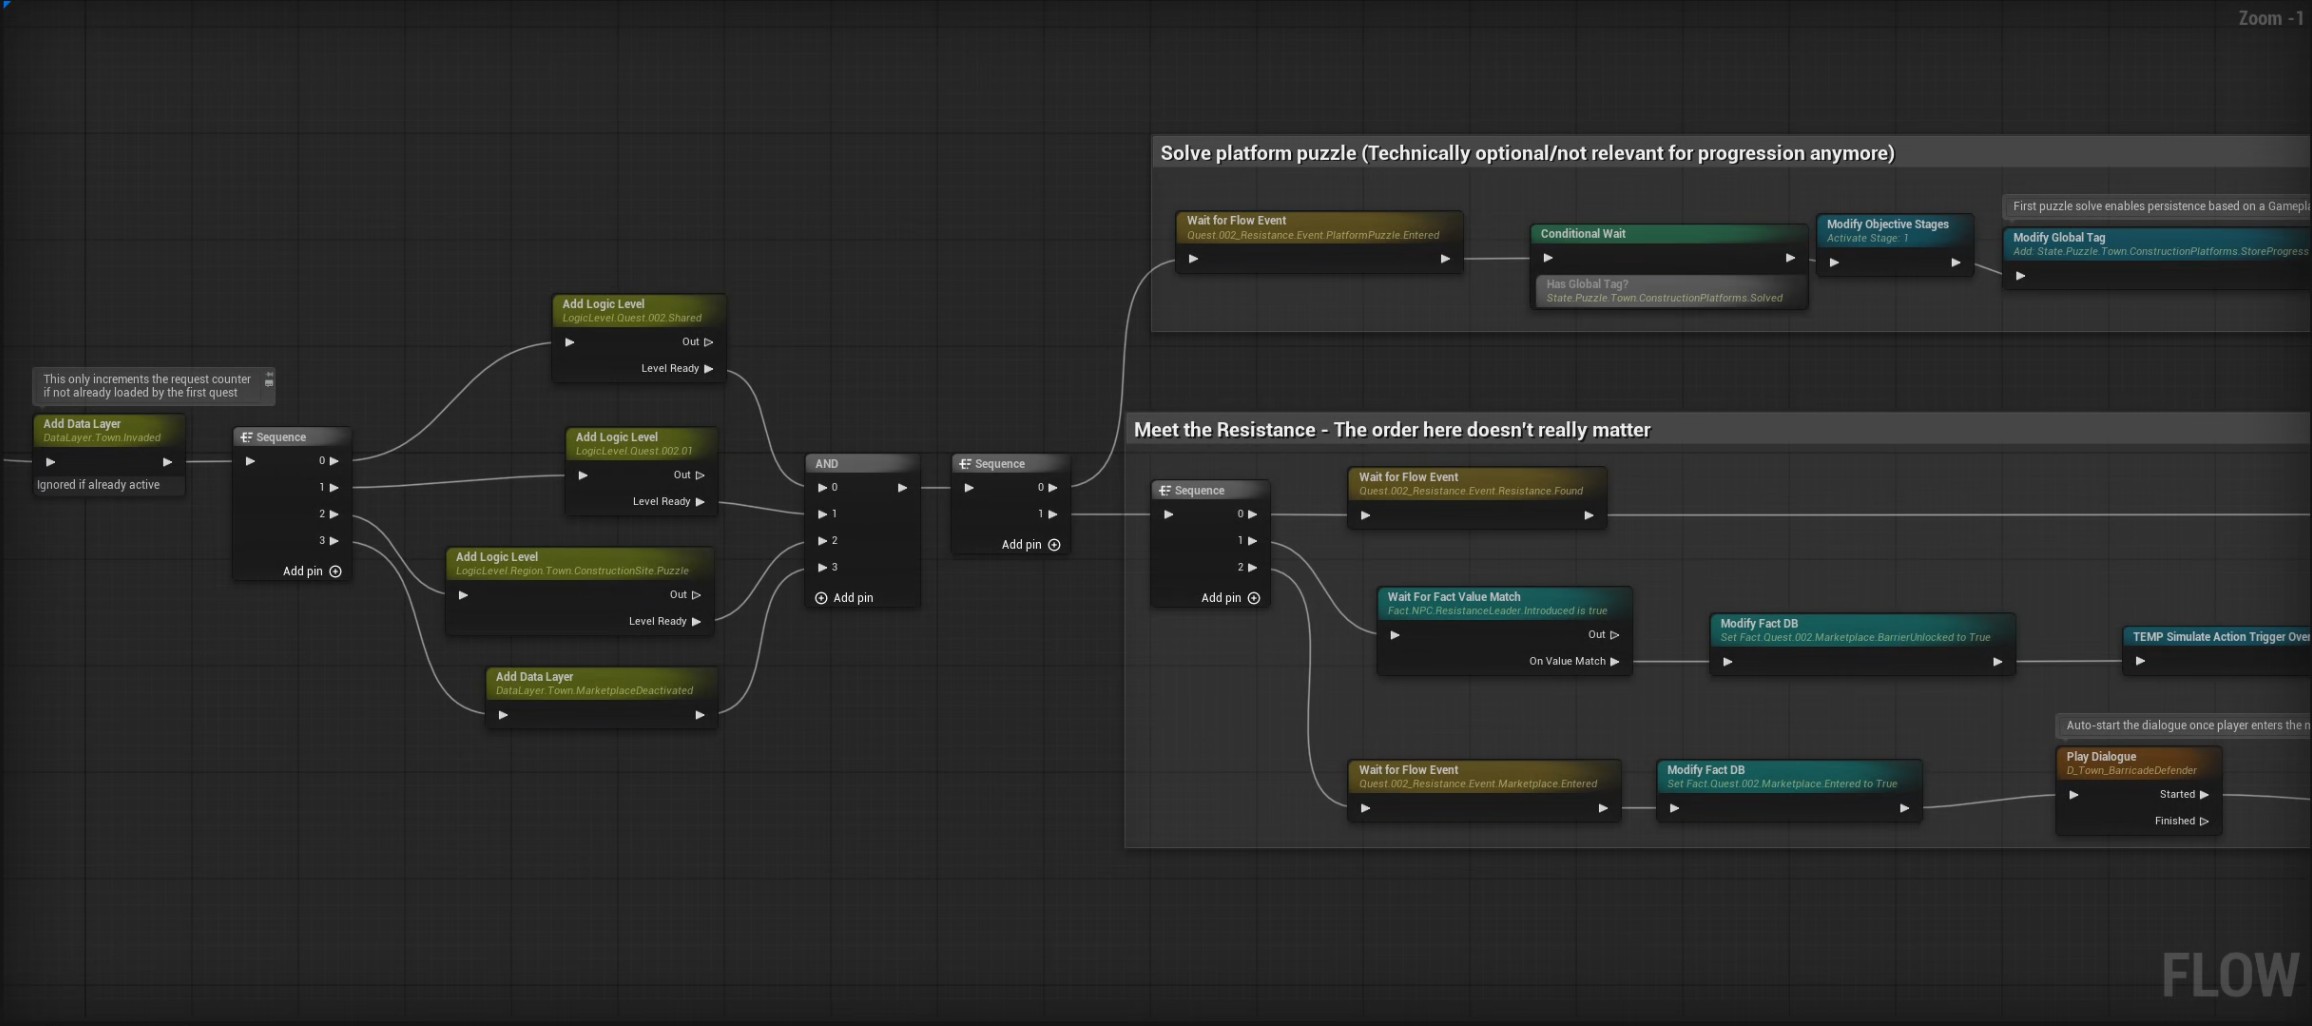Click Finished pin on Play Dialogue node
2312x1026 pixels.
click(x=2204, y=821)
